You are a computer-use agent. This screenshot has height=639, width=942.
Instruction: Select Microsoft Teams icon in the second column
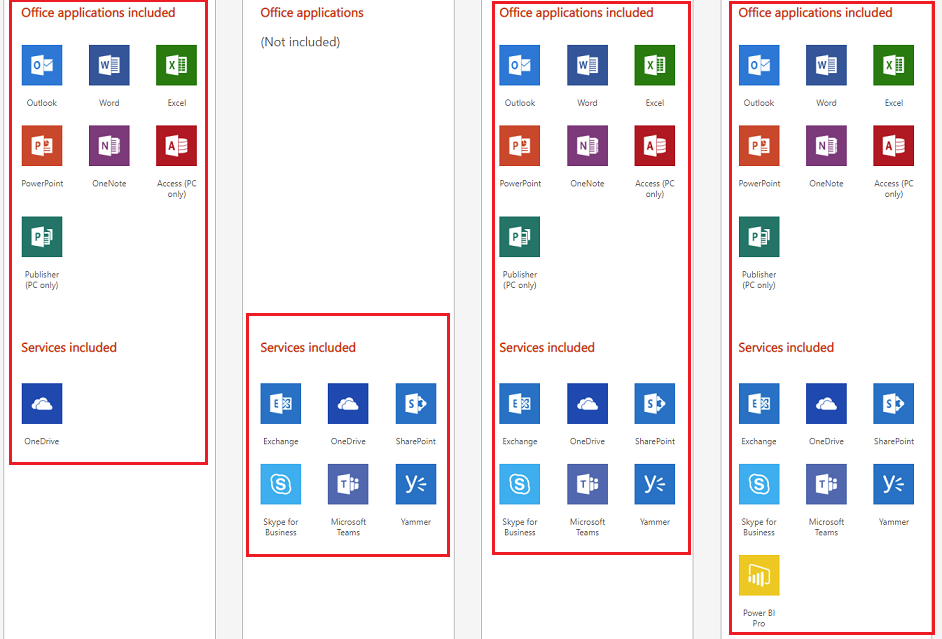[x=348, y=484]
